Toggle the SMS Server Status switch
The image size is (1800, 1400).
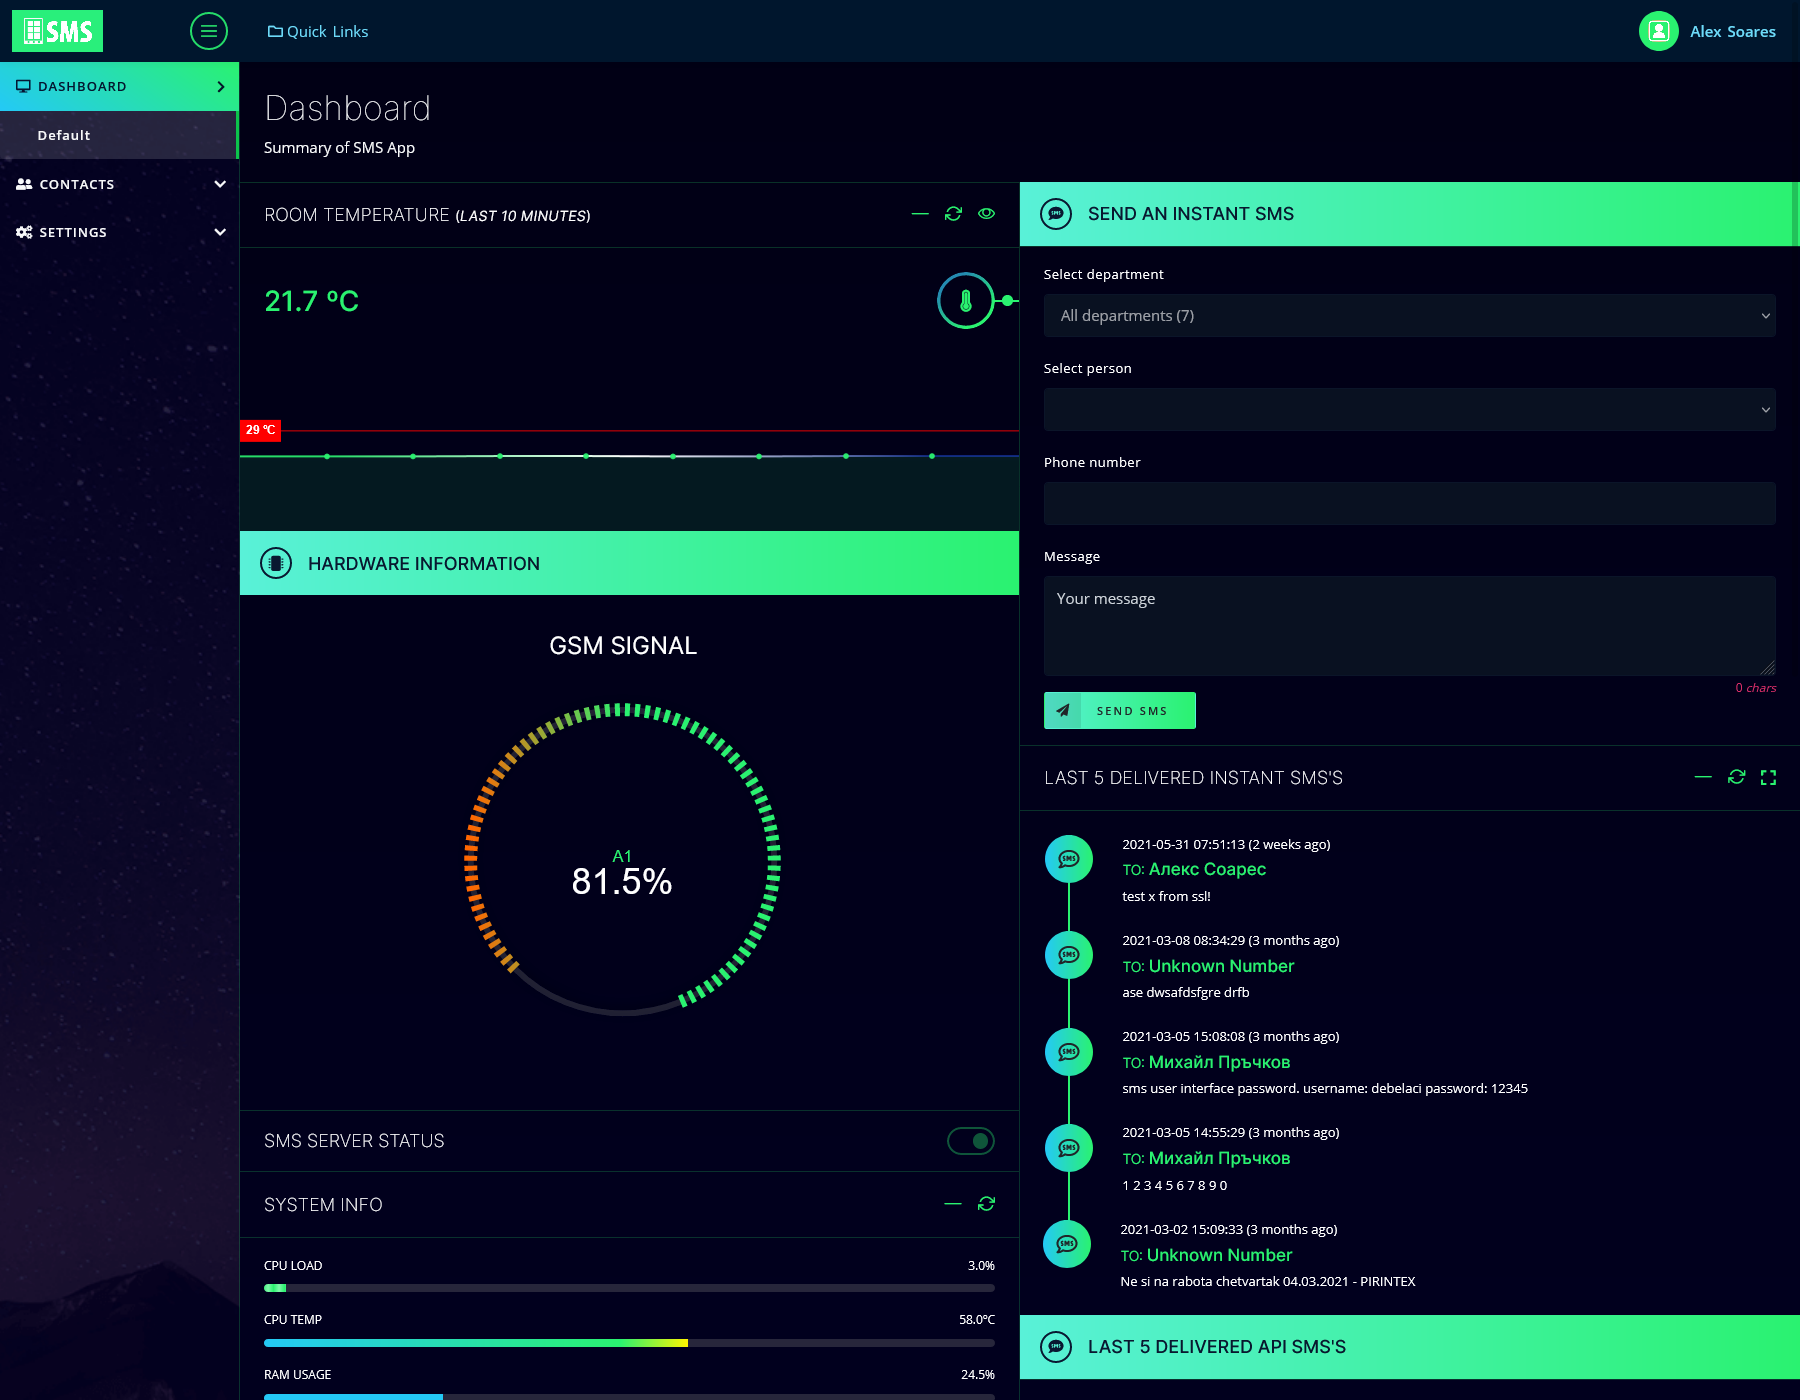tap(971, 1141)
